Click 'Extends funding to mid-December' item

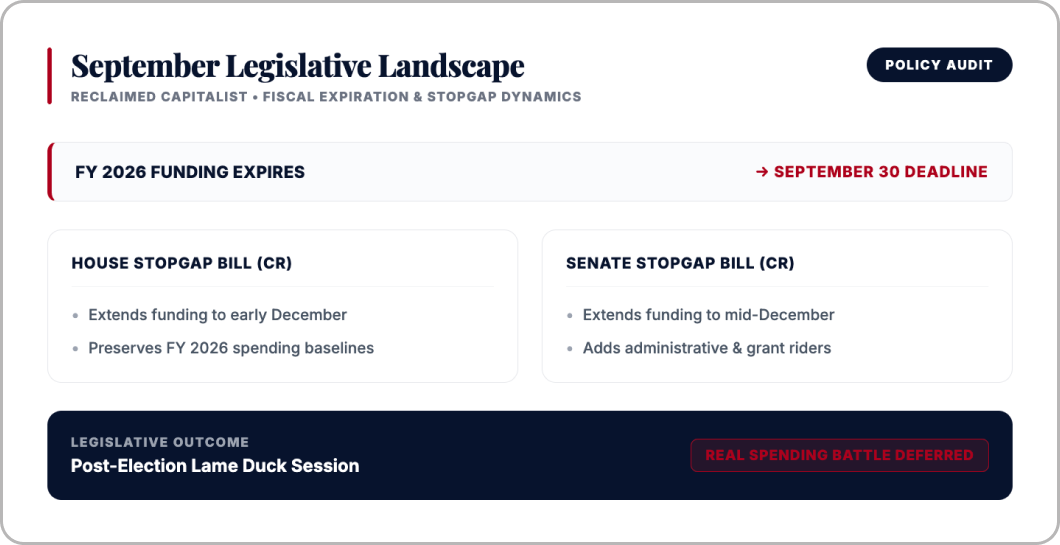pos(708,315)
